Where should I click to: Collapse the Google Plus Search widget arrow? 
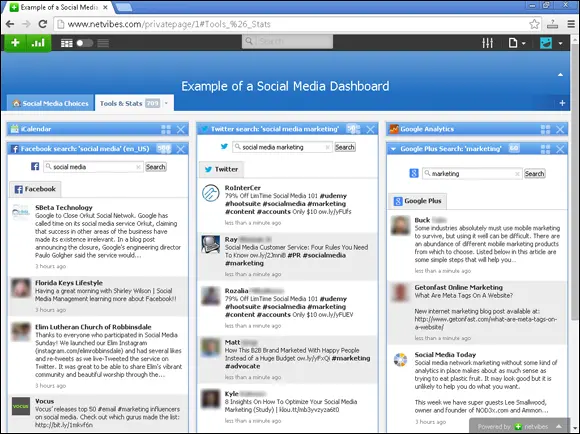393,149
